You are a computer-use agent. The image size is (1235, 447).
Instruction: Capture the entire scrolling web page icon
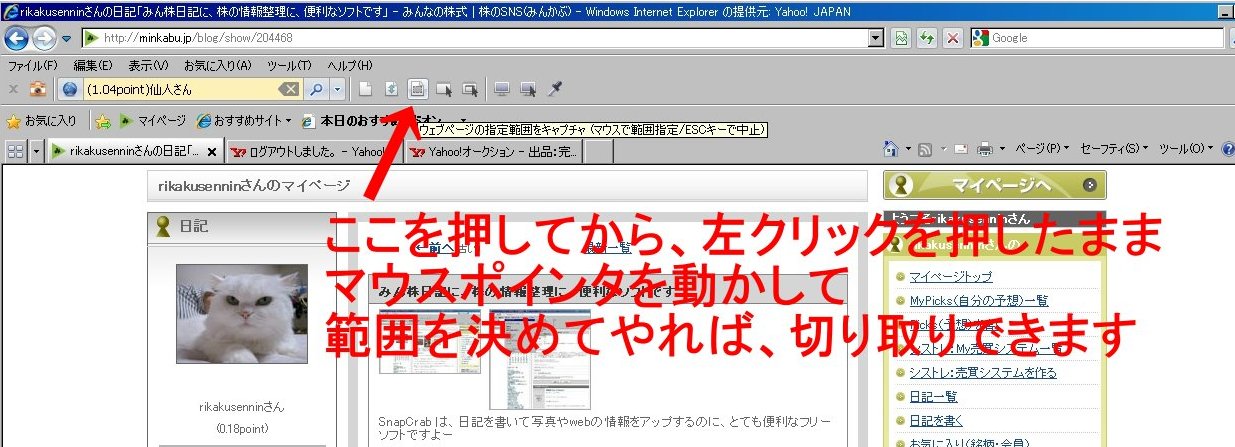click(392, 89)
